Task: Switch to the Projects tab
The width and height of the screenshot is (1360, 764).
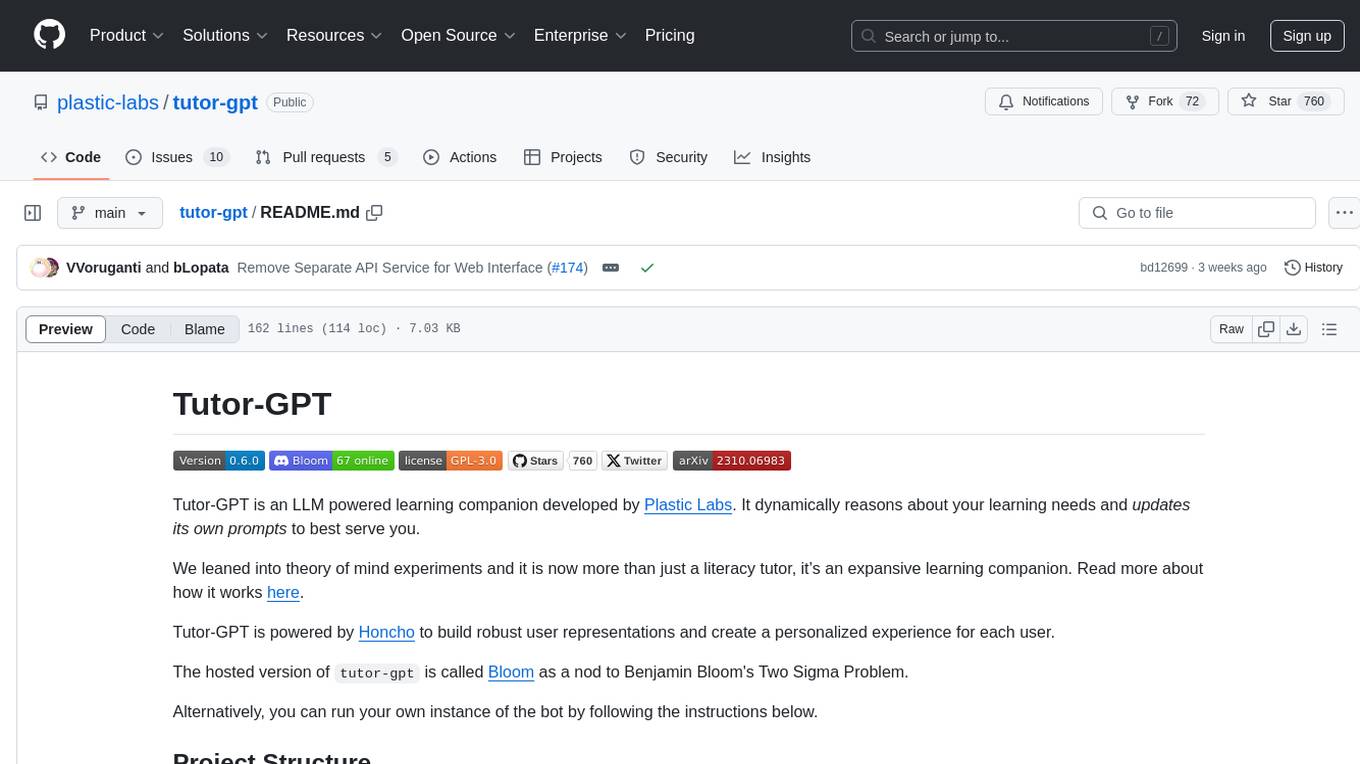Action: coord(563,157)
